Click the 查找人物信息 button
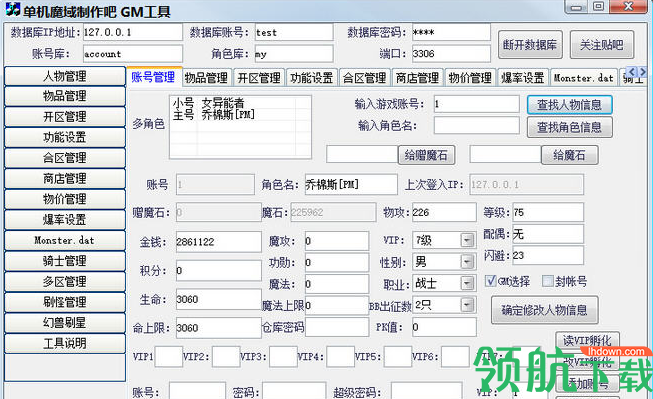The height and width of the screenshot is (399, 653). click(569, 105)
